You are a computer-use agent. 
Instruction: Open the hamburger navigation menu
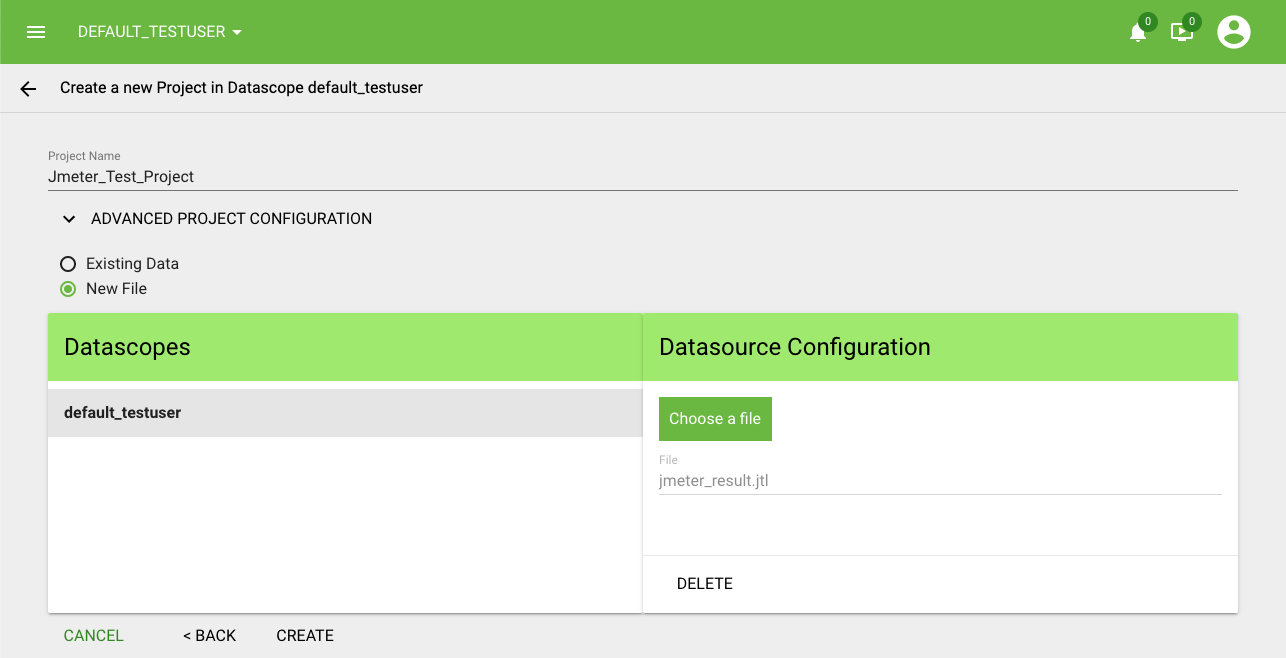[x=36, y=32]
